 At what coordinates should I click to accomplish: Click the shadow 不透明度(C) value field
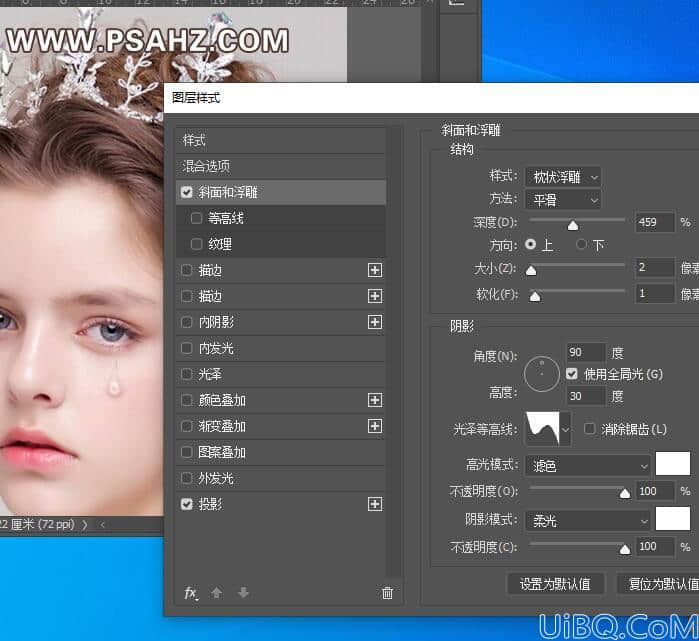(x=654, y=546)
